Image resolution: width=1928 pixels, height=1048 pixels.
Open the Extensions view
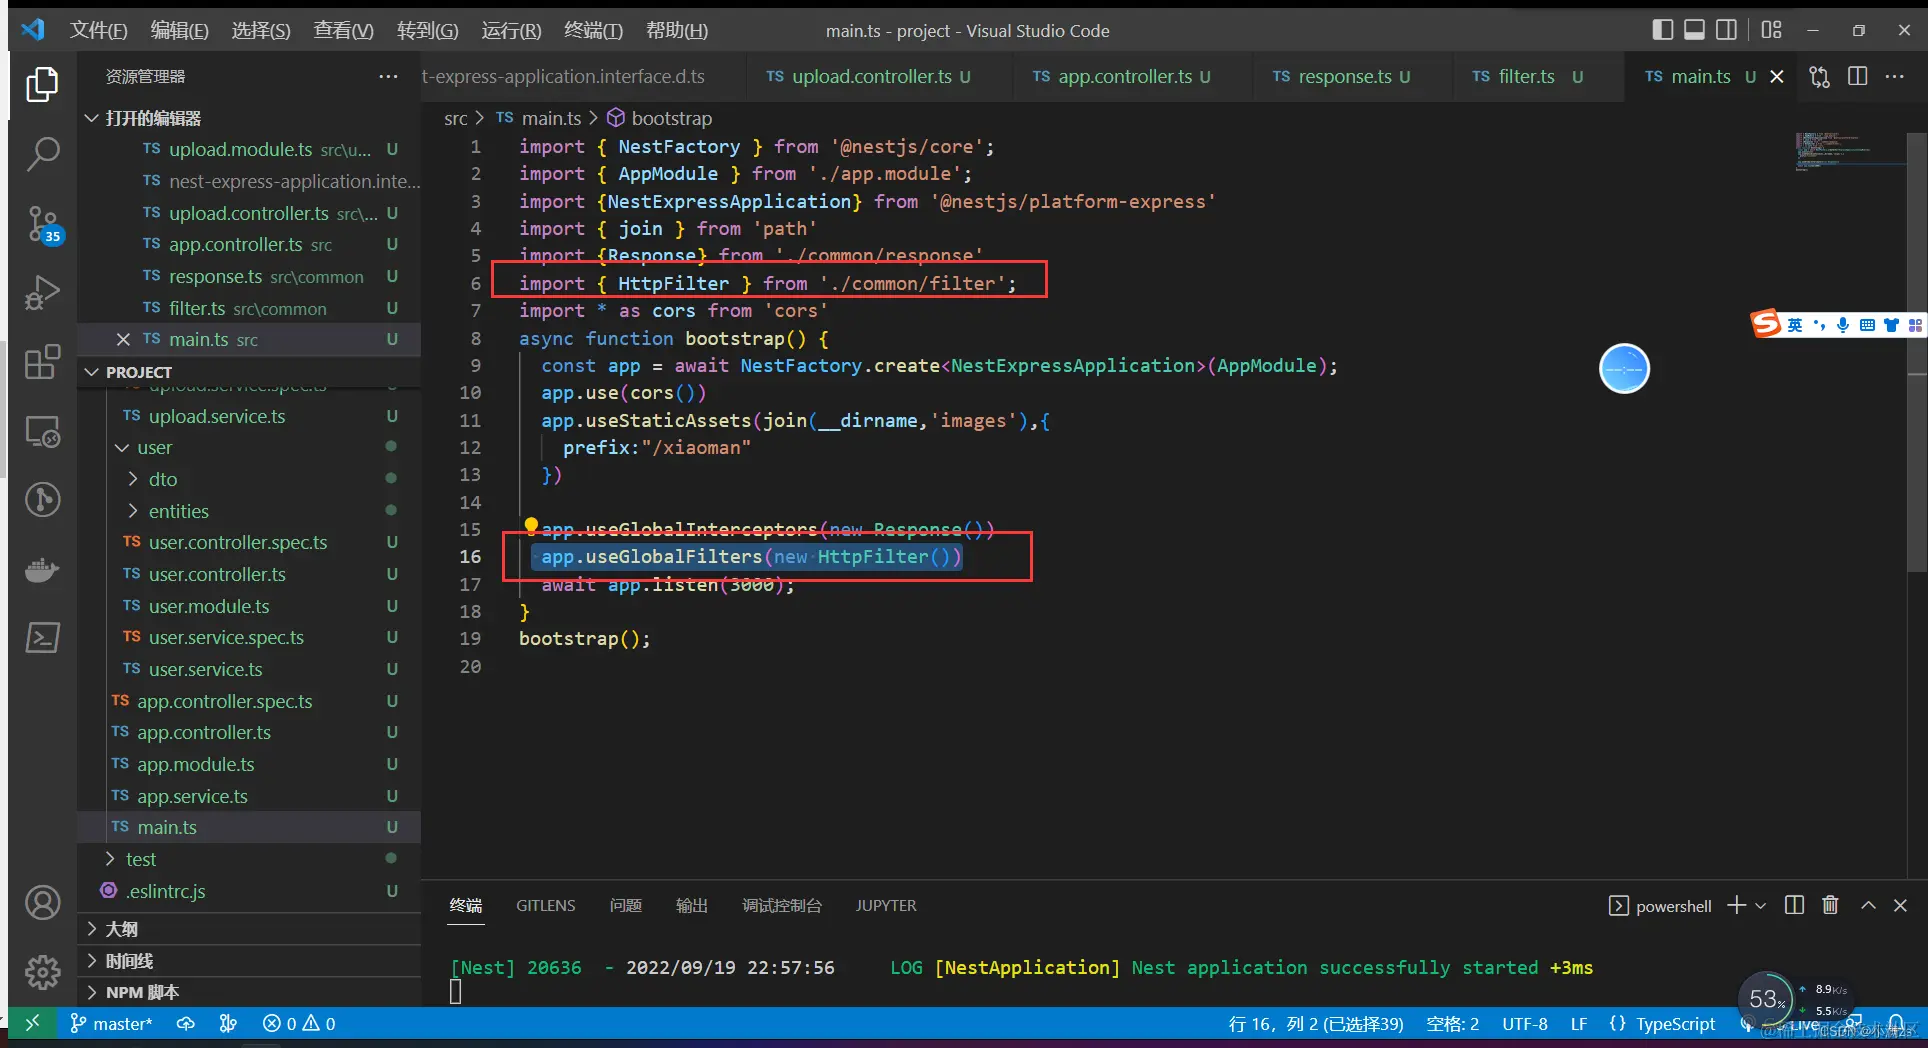pyautogui.click(x=42, y=362)
